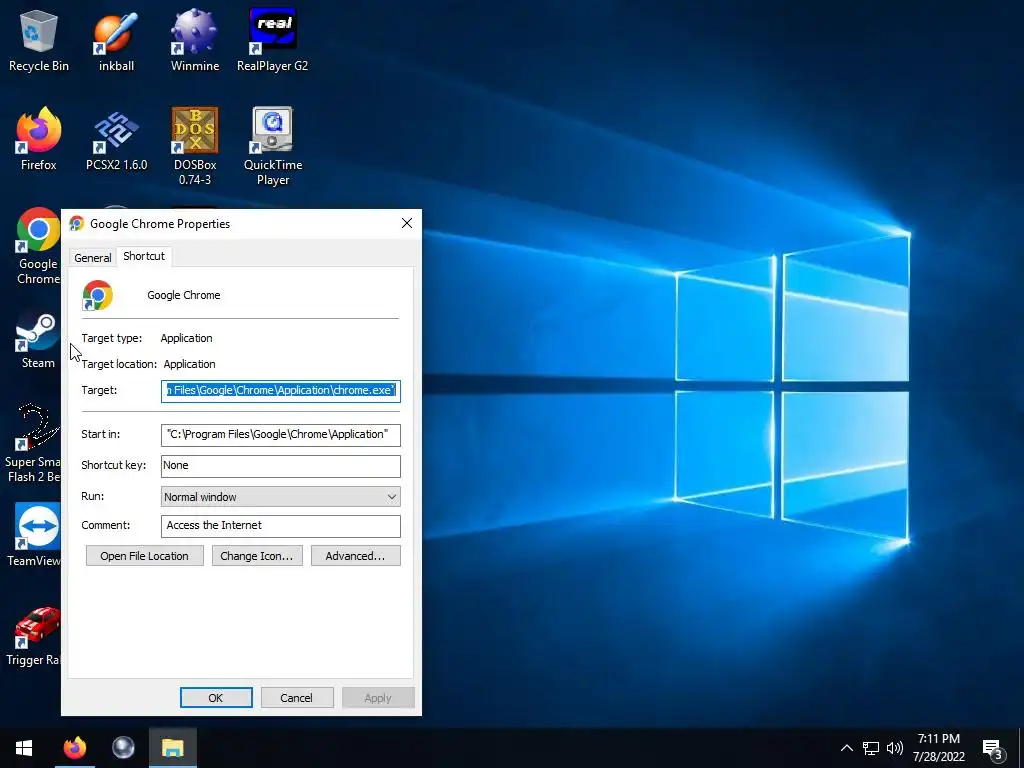Open the volume tray icon

coord(895,748)
